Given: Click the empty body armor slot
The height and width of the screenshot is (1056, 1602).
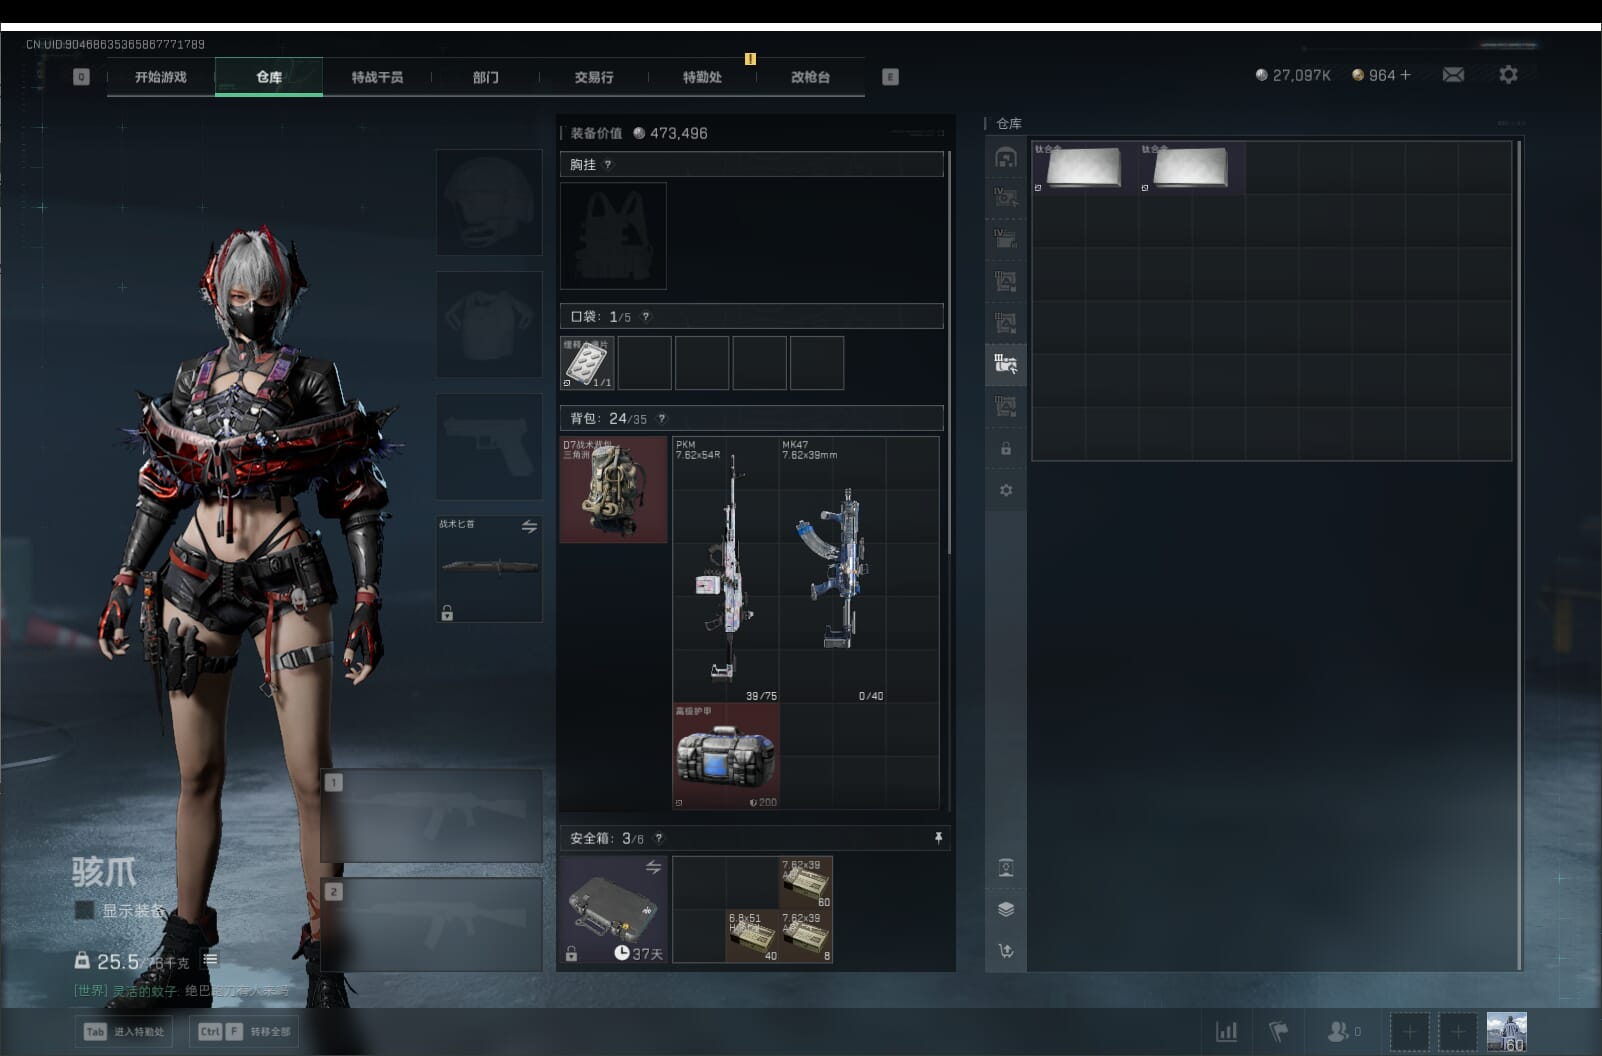Looking at the screenshot, I should (x=489, y=324).
